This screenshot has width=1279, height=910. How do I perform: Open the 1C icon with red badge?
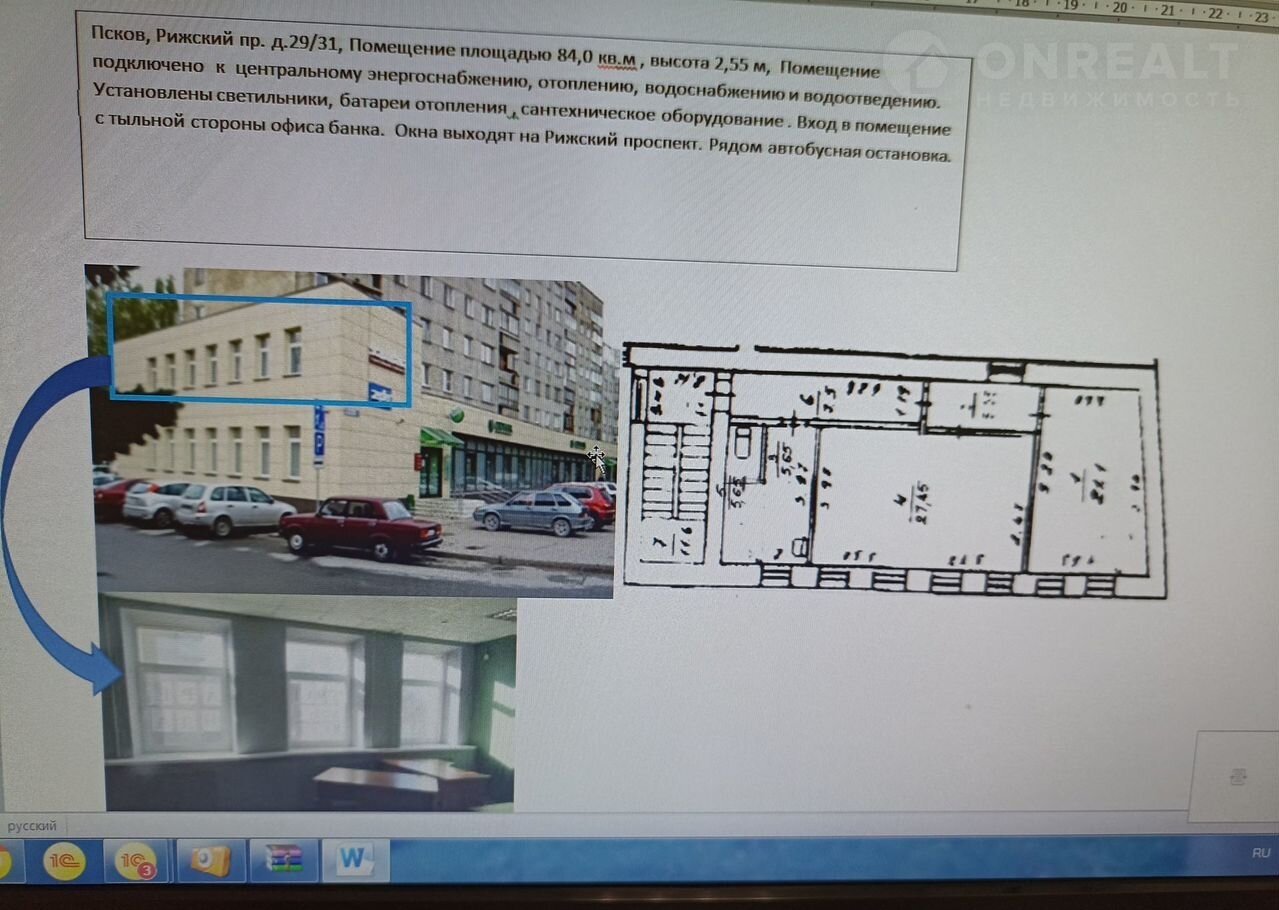136,861
